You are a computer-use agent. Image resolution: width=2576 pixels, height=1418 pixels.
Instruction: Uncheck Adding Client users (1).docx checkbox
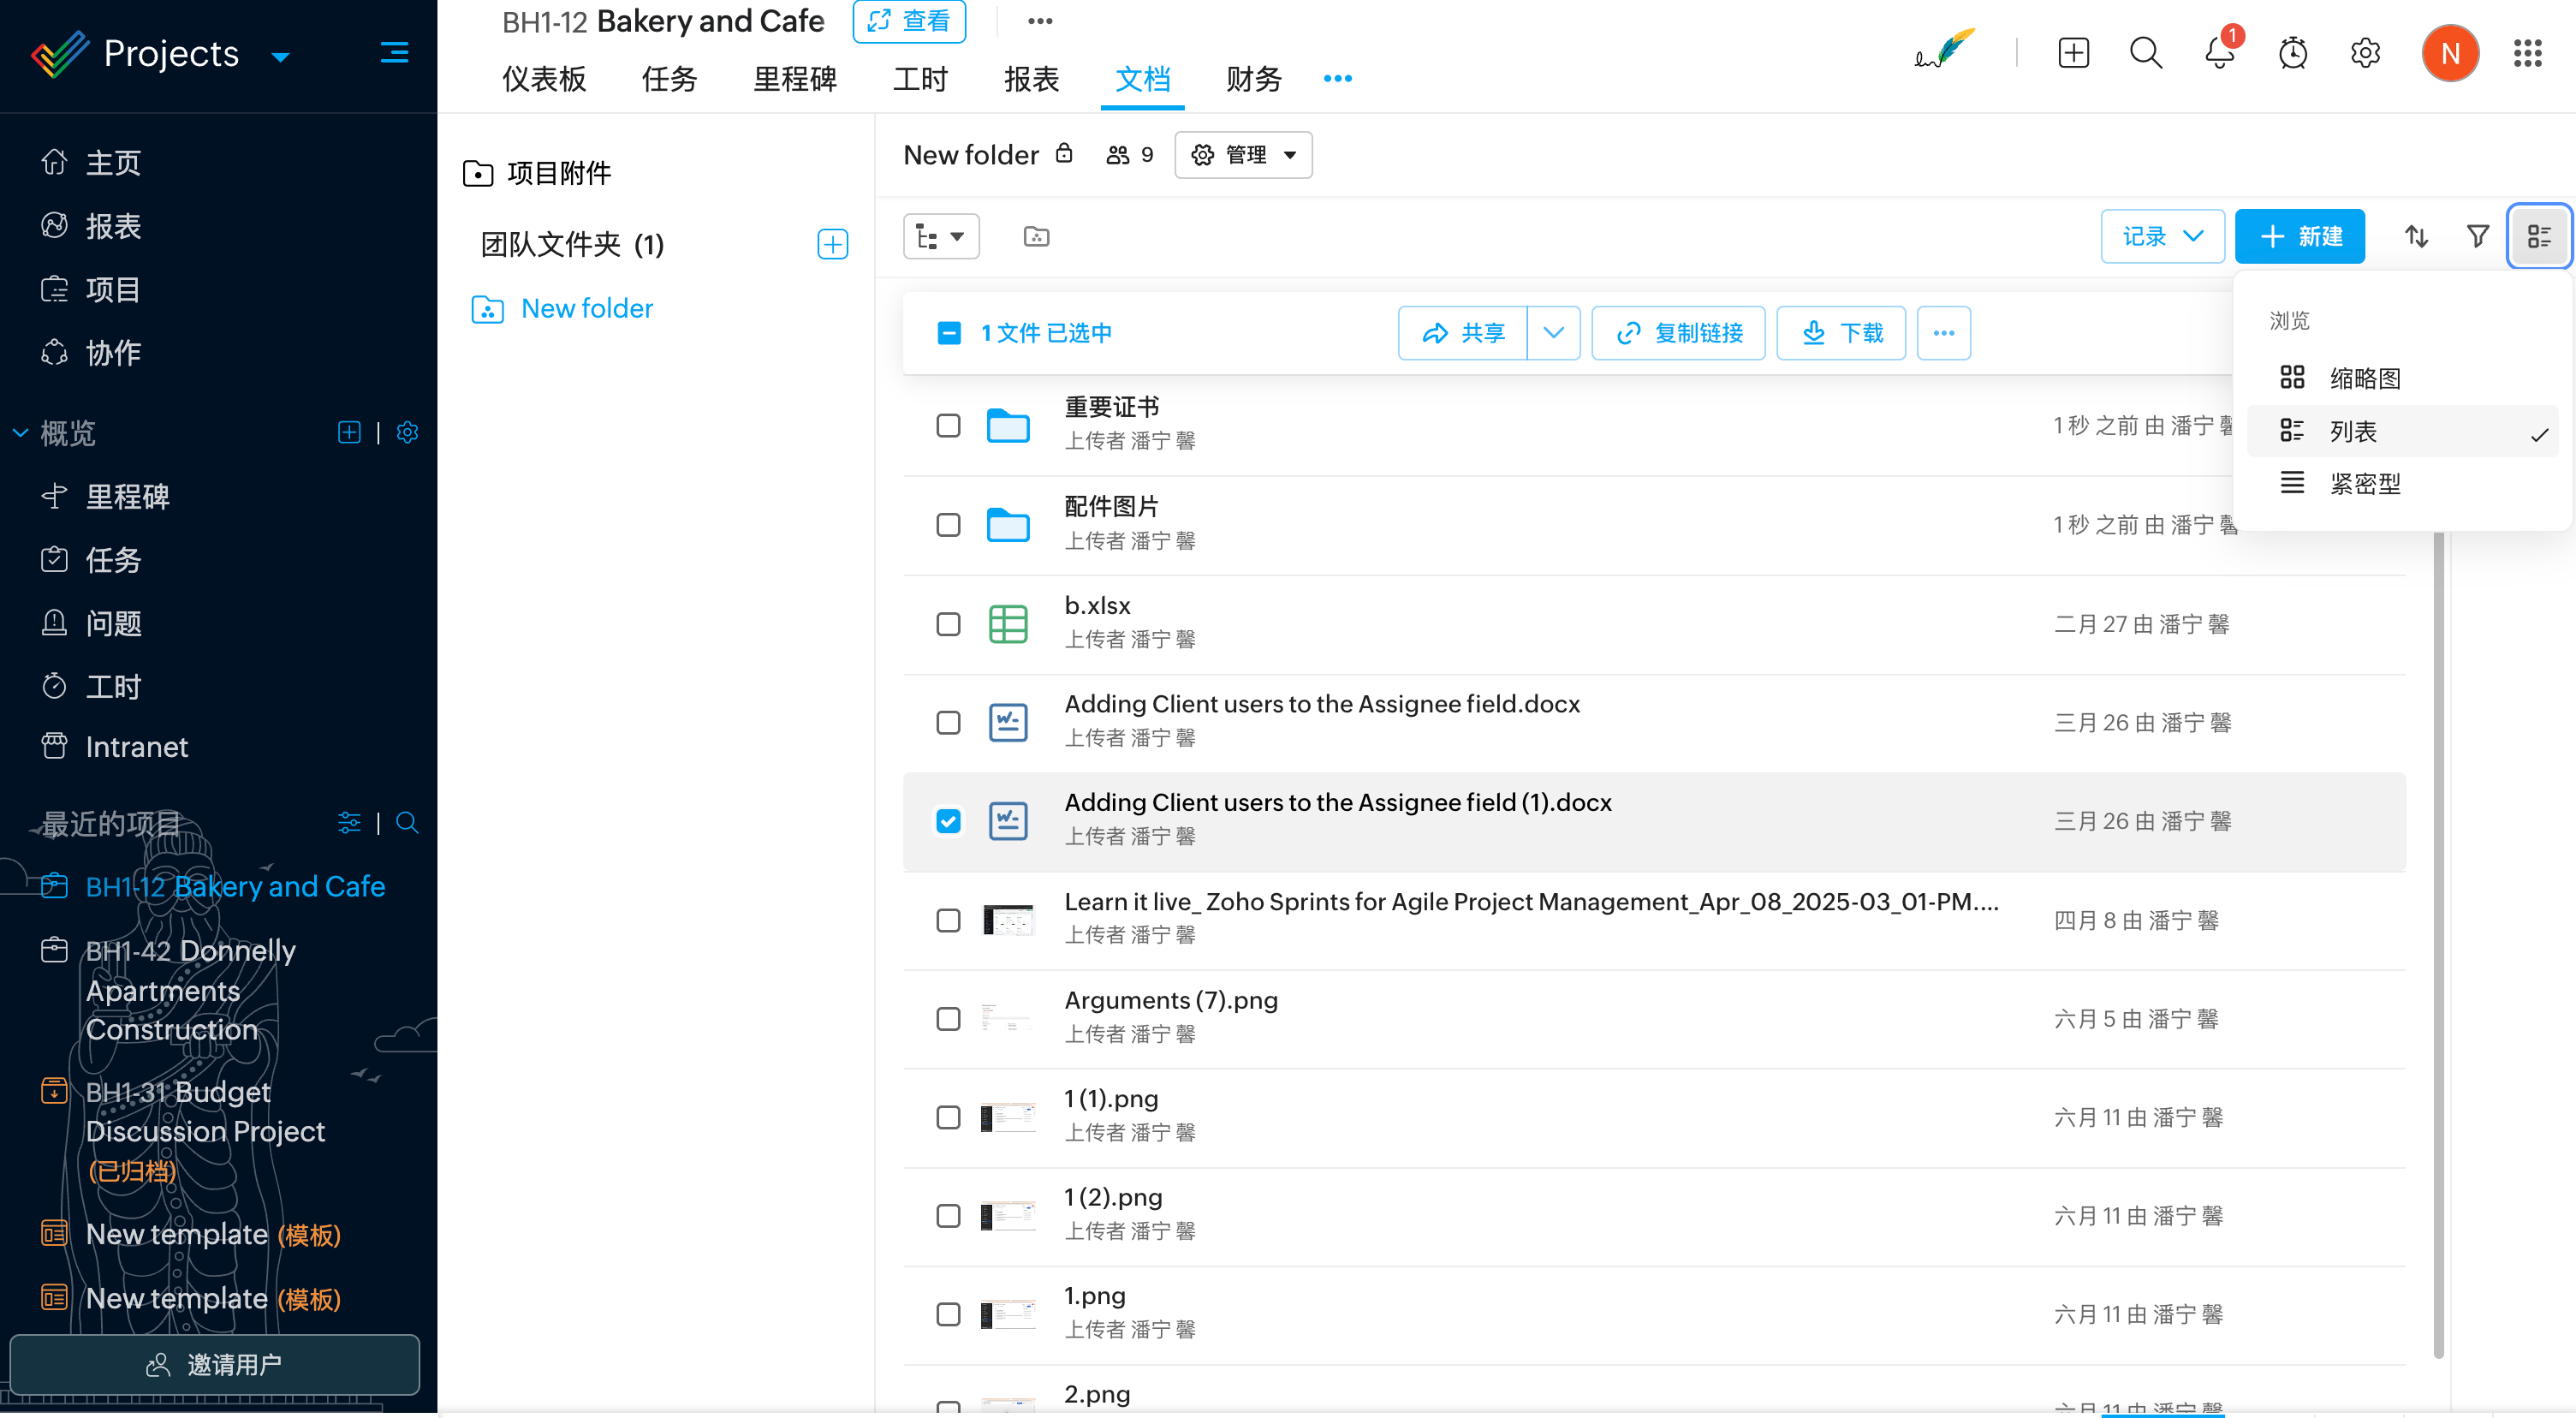tap(948, 821)
